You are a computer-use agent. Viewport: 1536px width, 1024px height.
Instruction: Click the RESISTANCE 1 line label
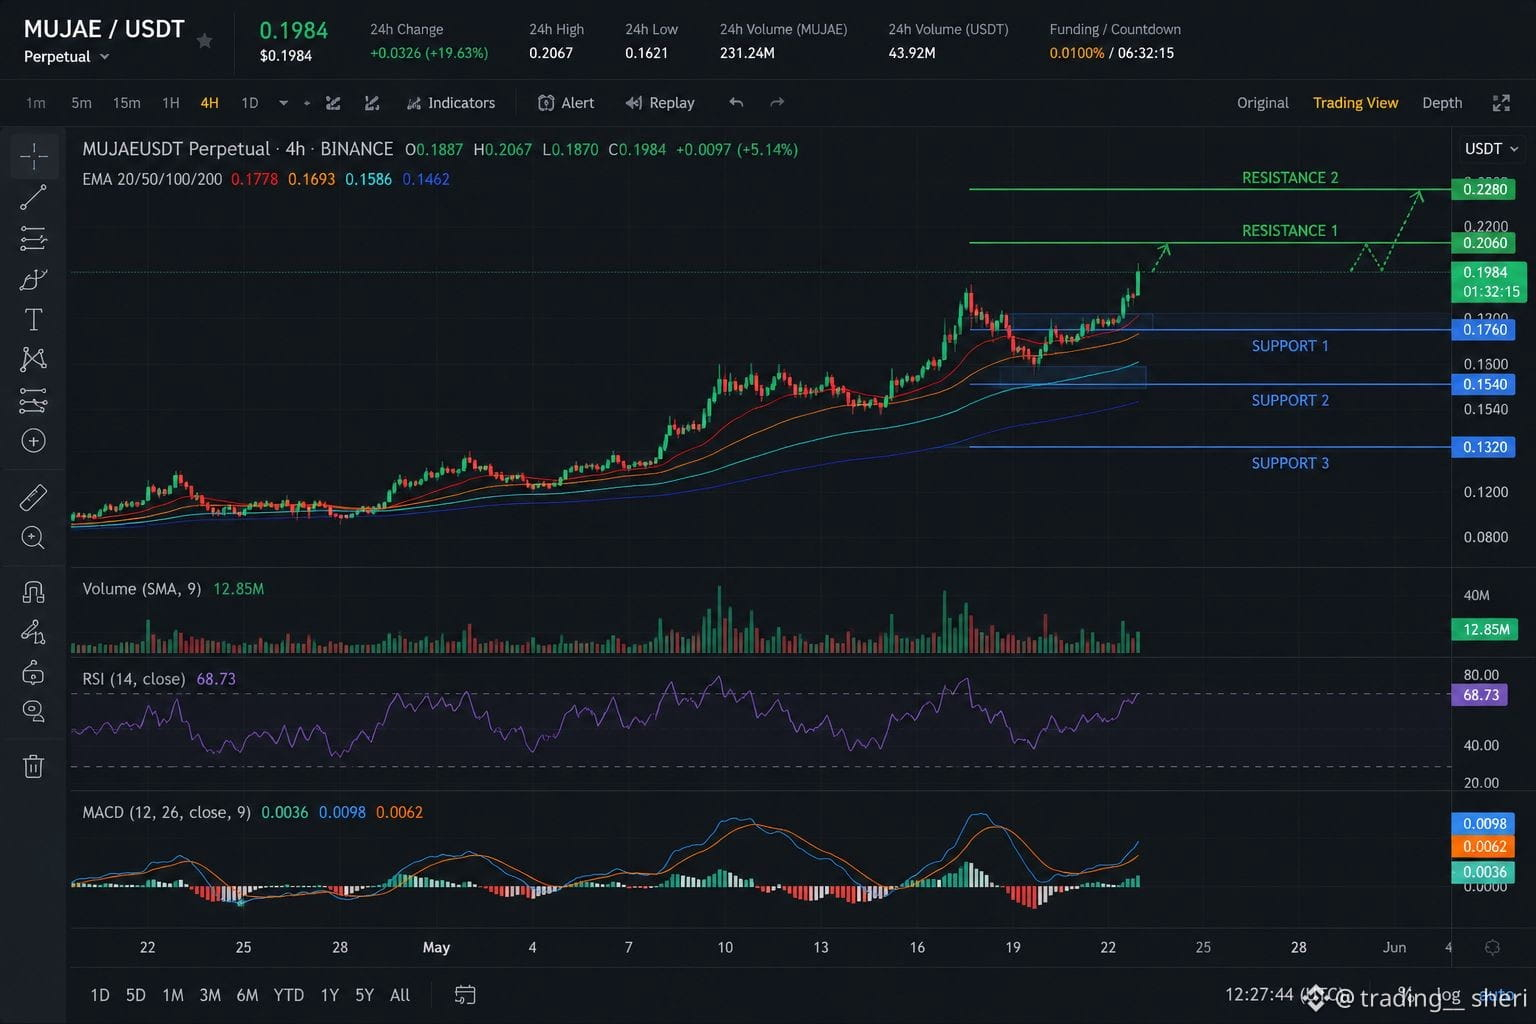1290,231
